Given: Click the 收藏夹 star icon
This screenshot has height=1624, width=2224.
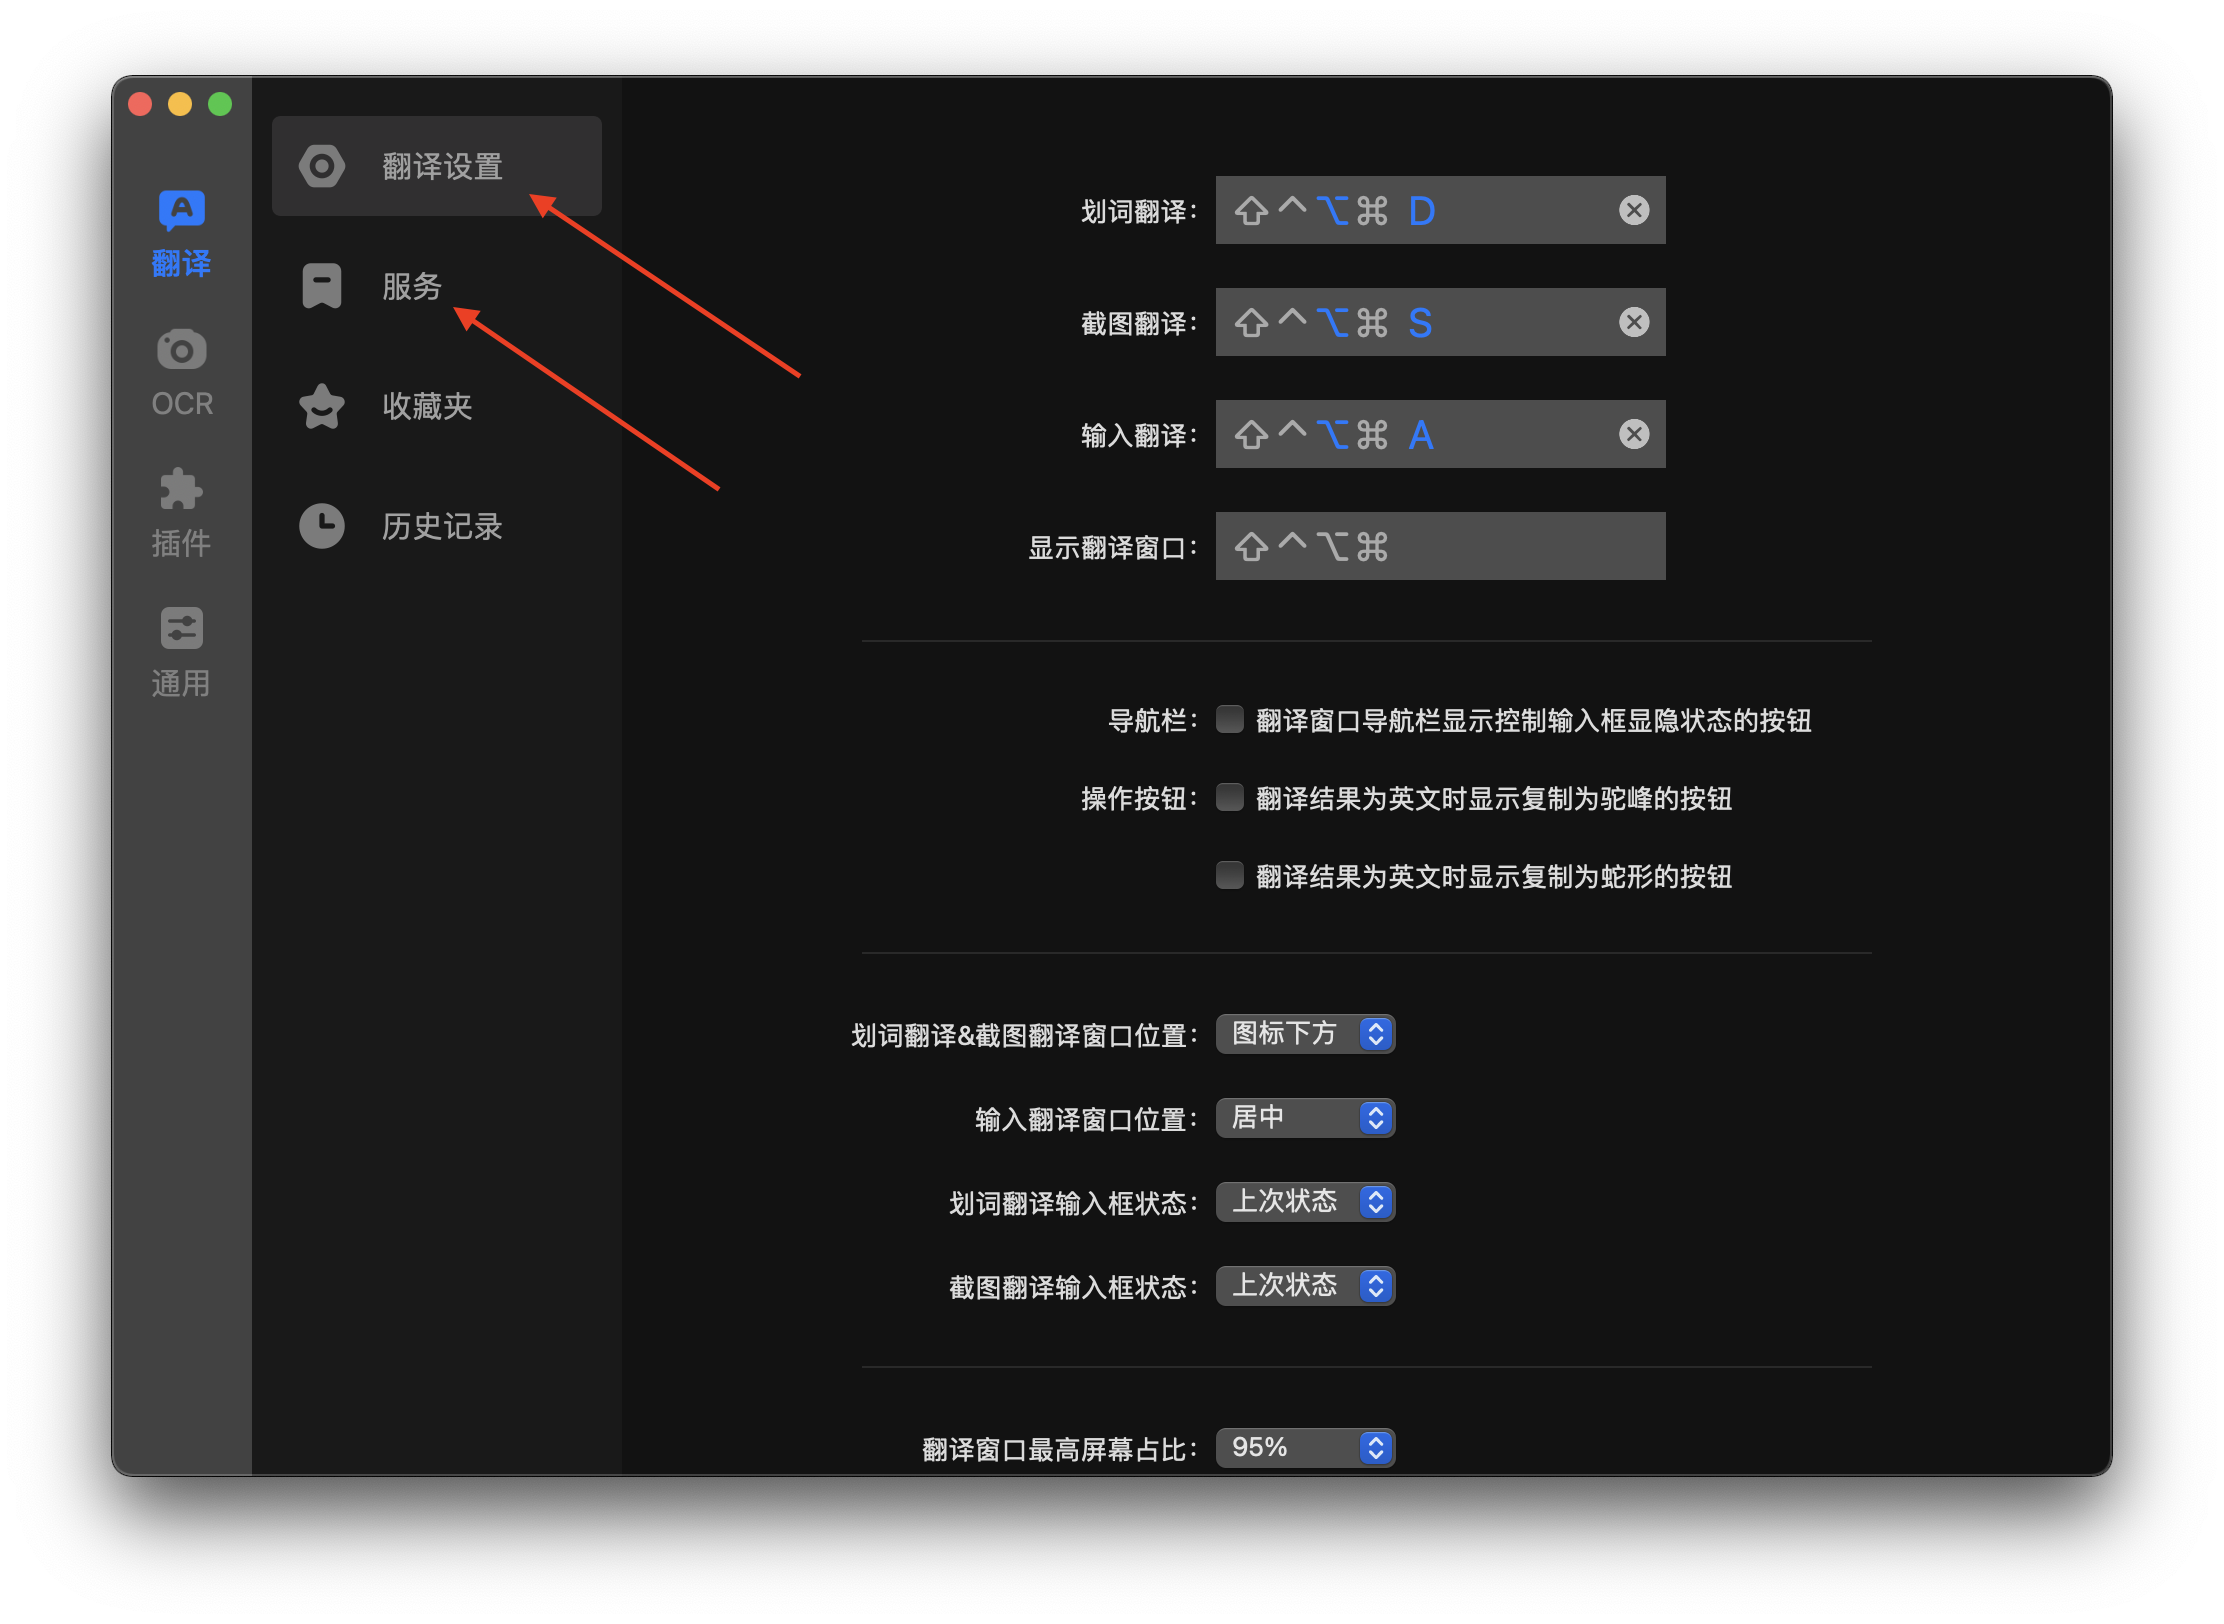Looking at the screenshot, I should click(322, 406).
